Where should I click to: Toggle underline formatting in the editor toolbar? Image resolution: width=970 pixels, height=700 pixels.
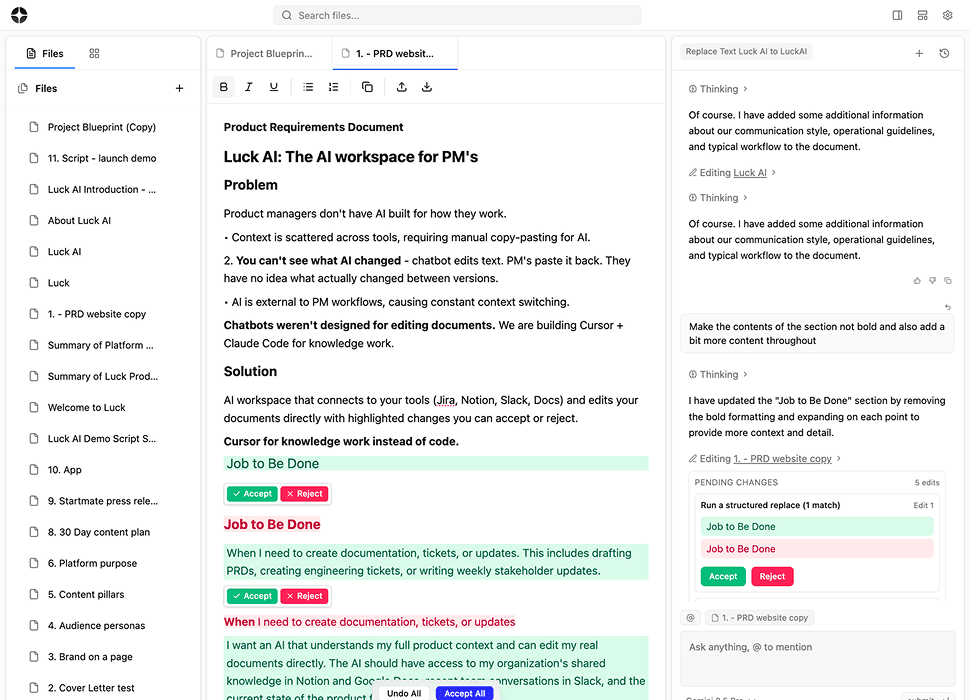[274, 87]
